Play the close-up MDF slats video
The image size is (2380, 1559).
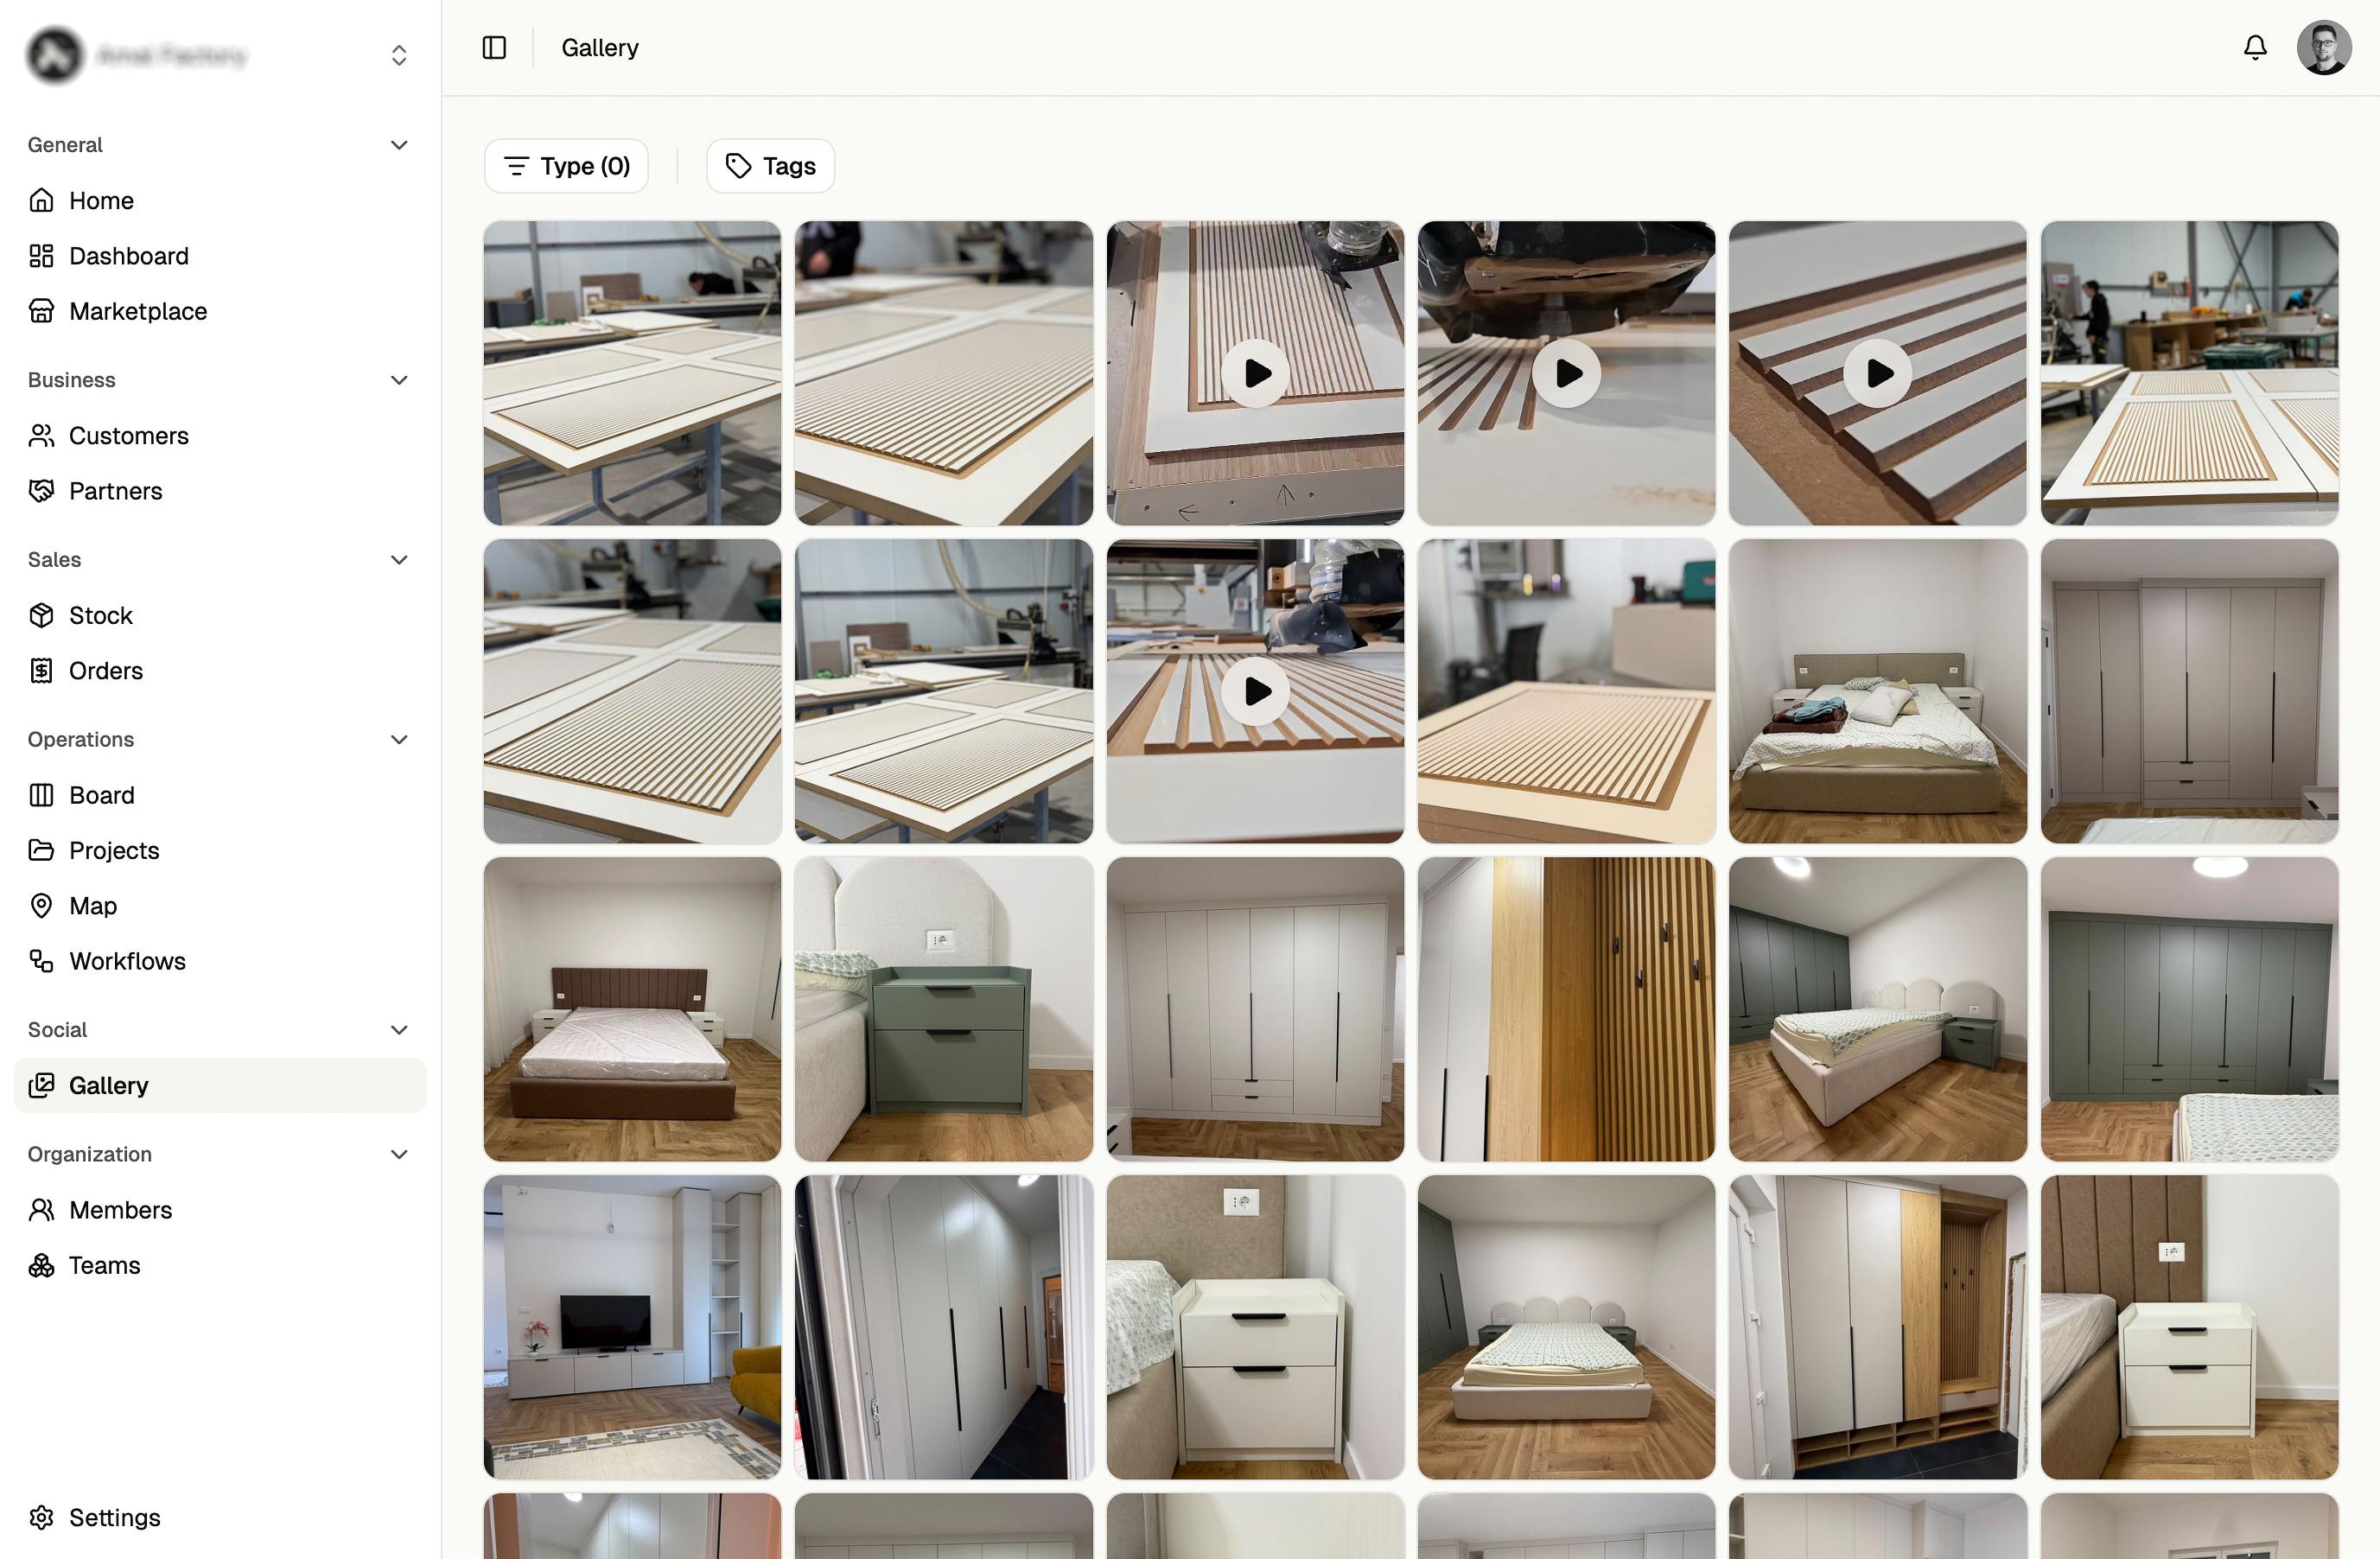pos(1877,373)
